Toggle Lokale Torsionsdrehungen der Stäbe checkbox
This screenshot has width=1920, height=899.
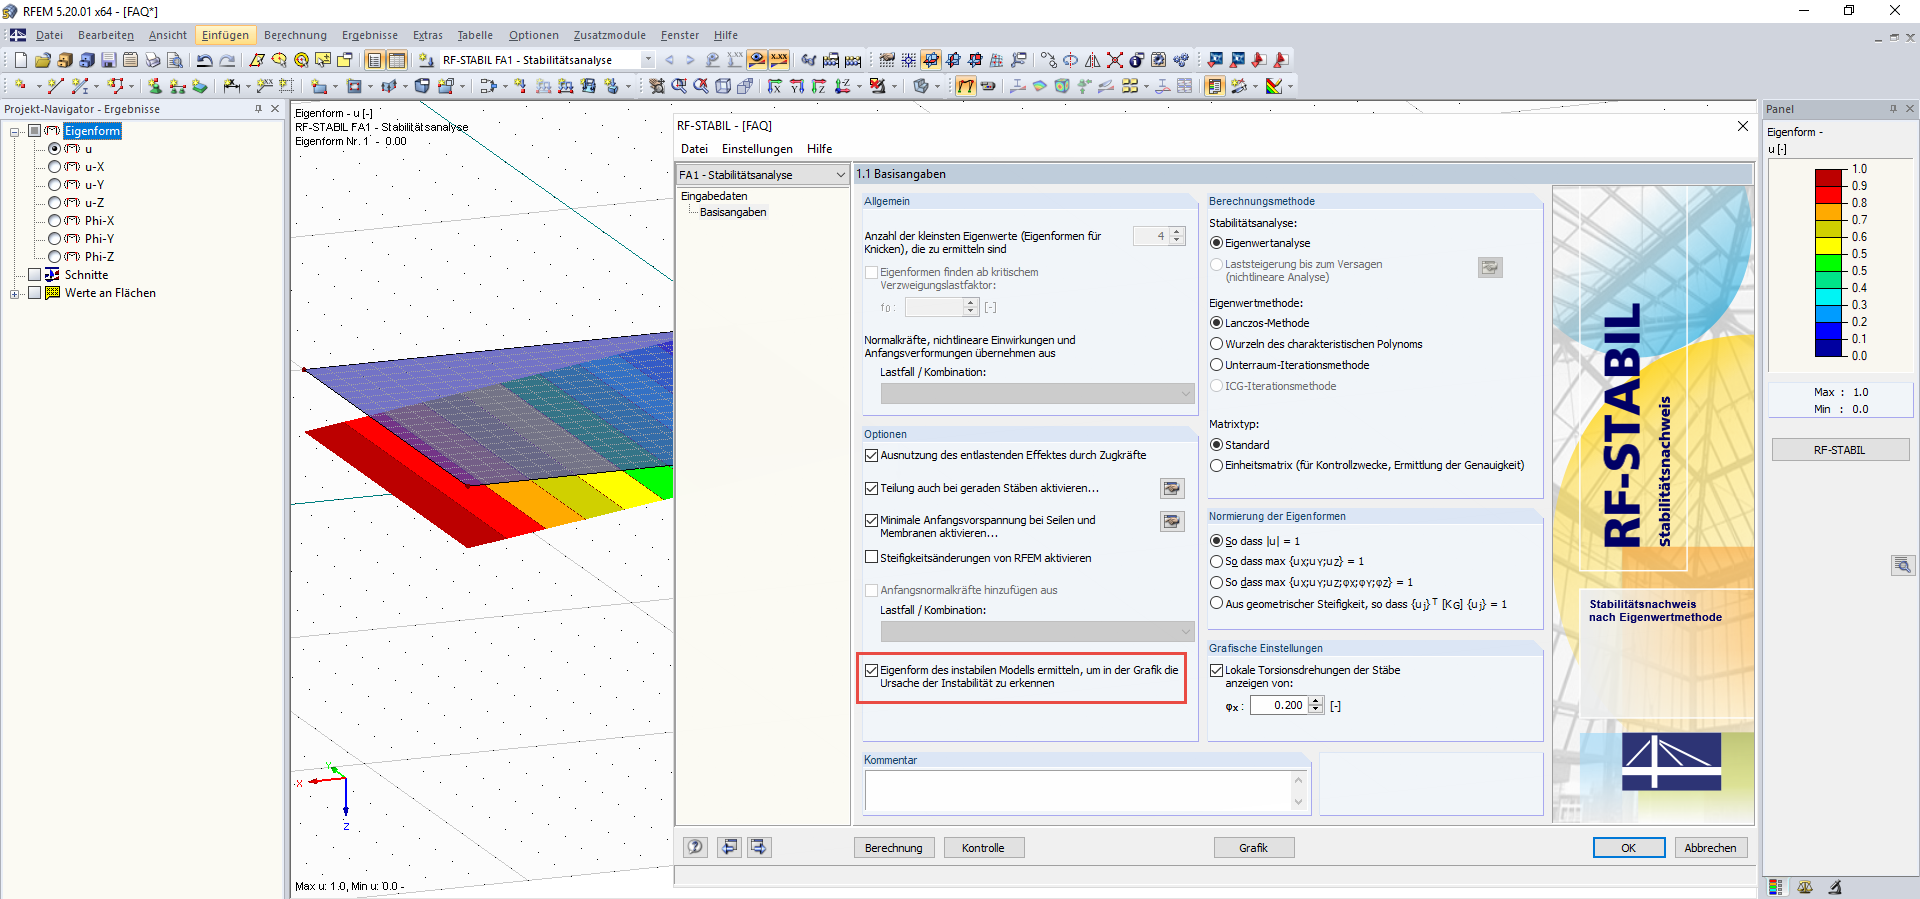click(x=1216, y=670)
